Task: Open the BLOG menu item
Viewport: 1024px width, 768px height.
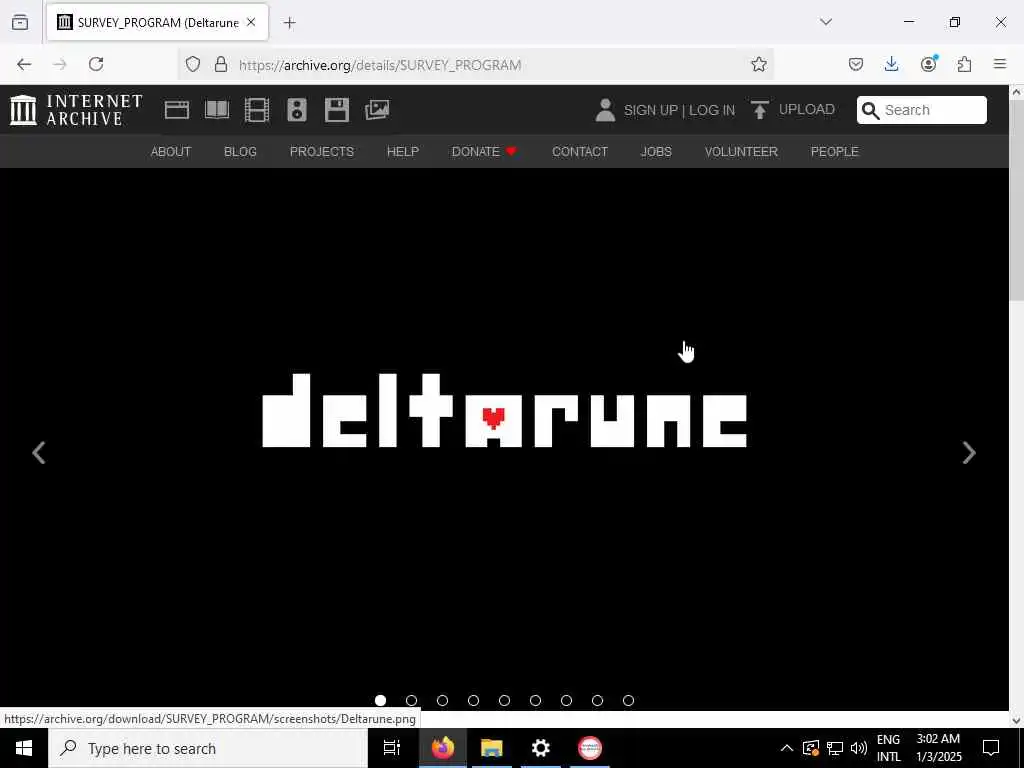Action: pyautogui.click(x=240, y=152)
